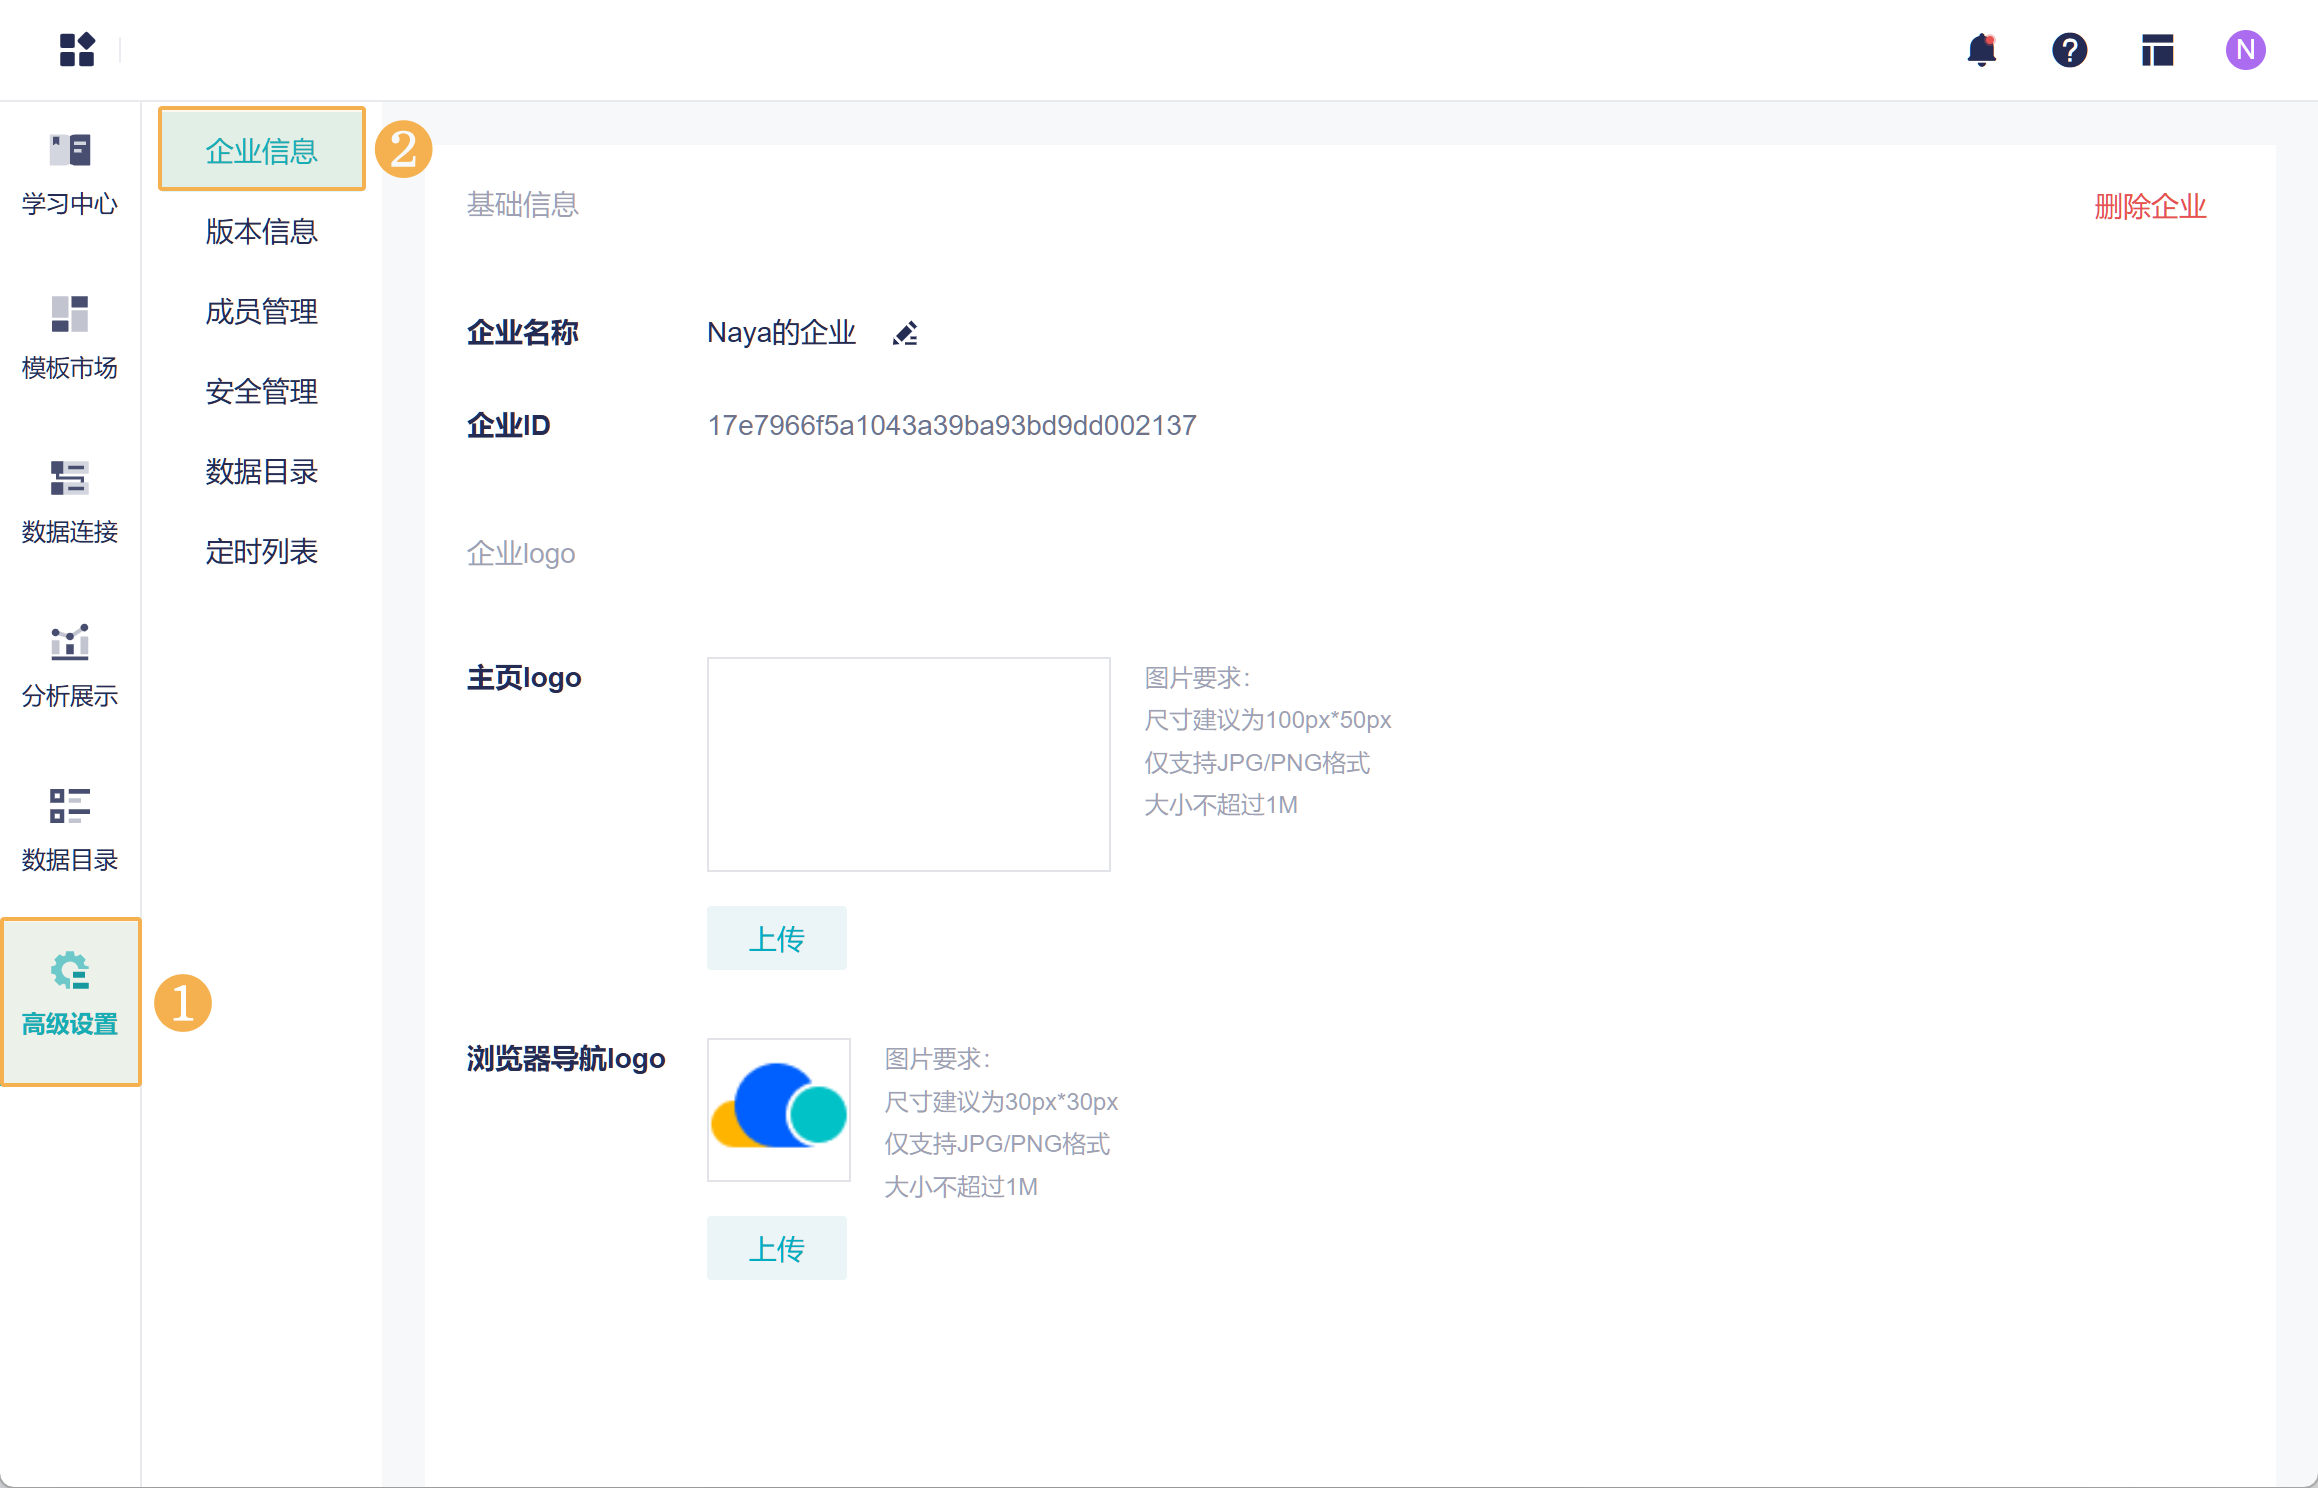Click the layout template icon in header
2318x1488 pixels.
pos(2157,50)
